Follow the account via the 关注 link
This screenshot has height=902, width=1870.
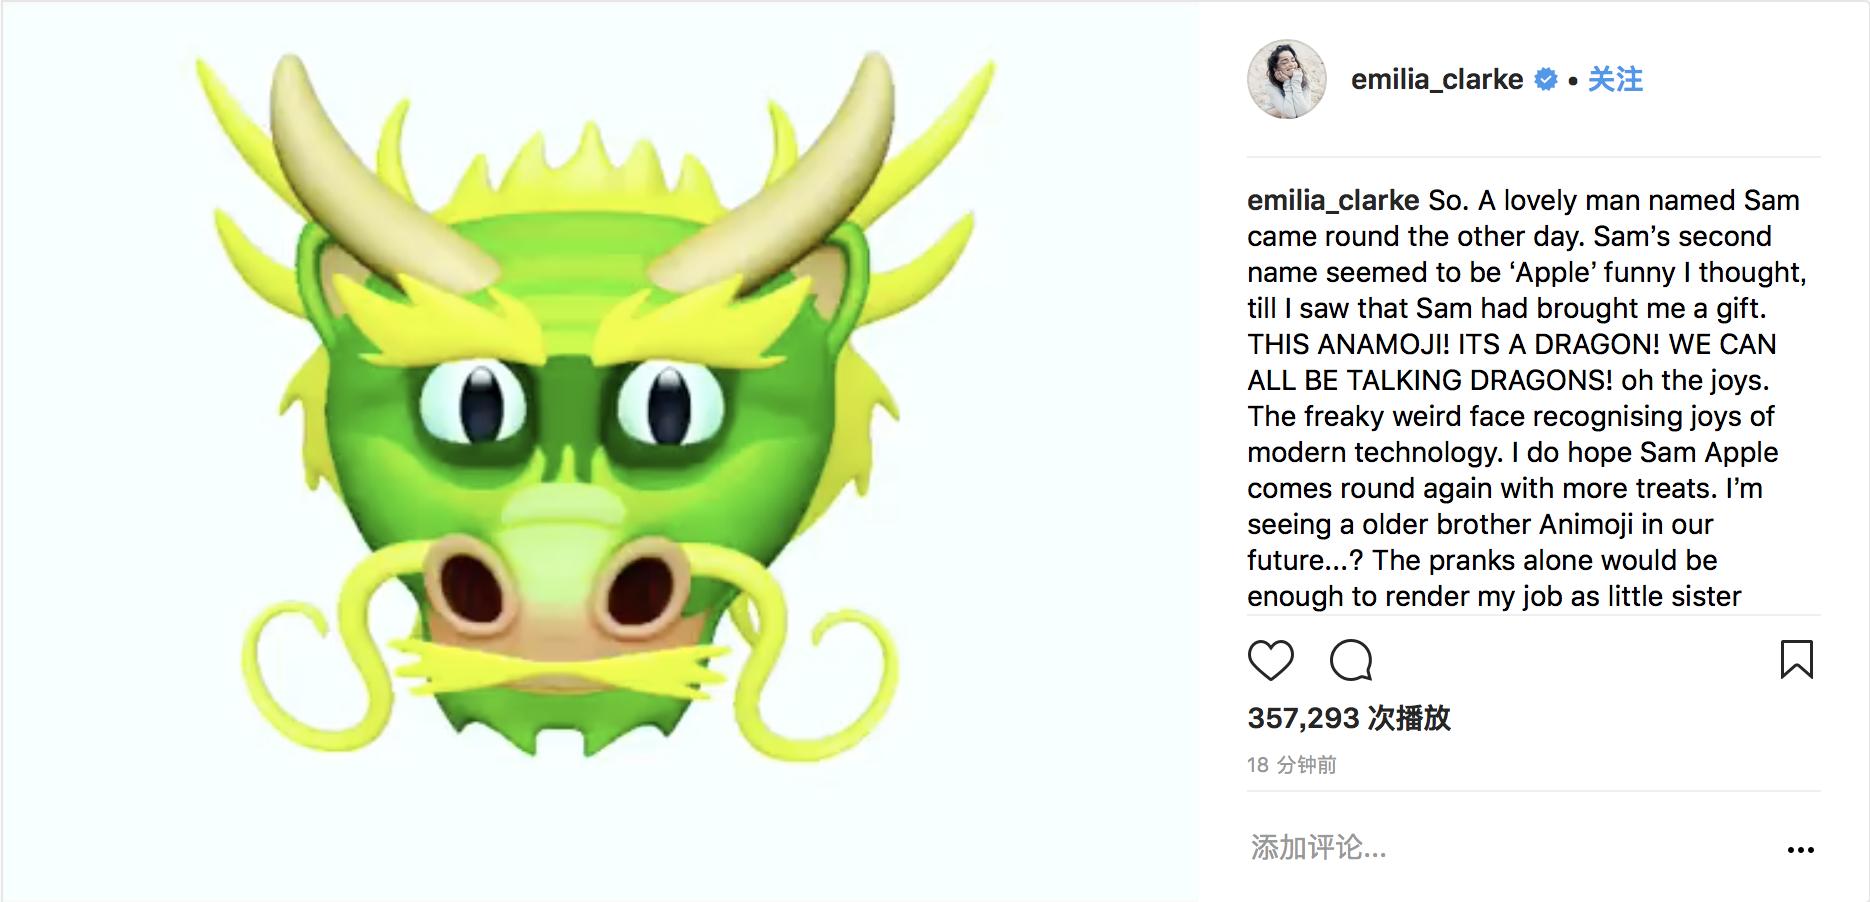point(1615,80)
